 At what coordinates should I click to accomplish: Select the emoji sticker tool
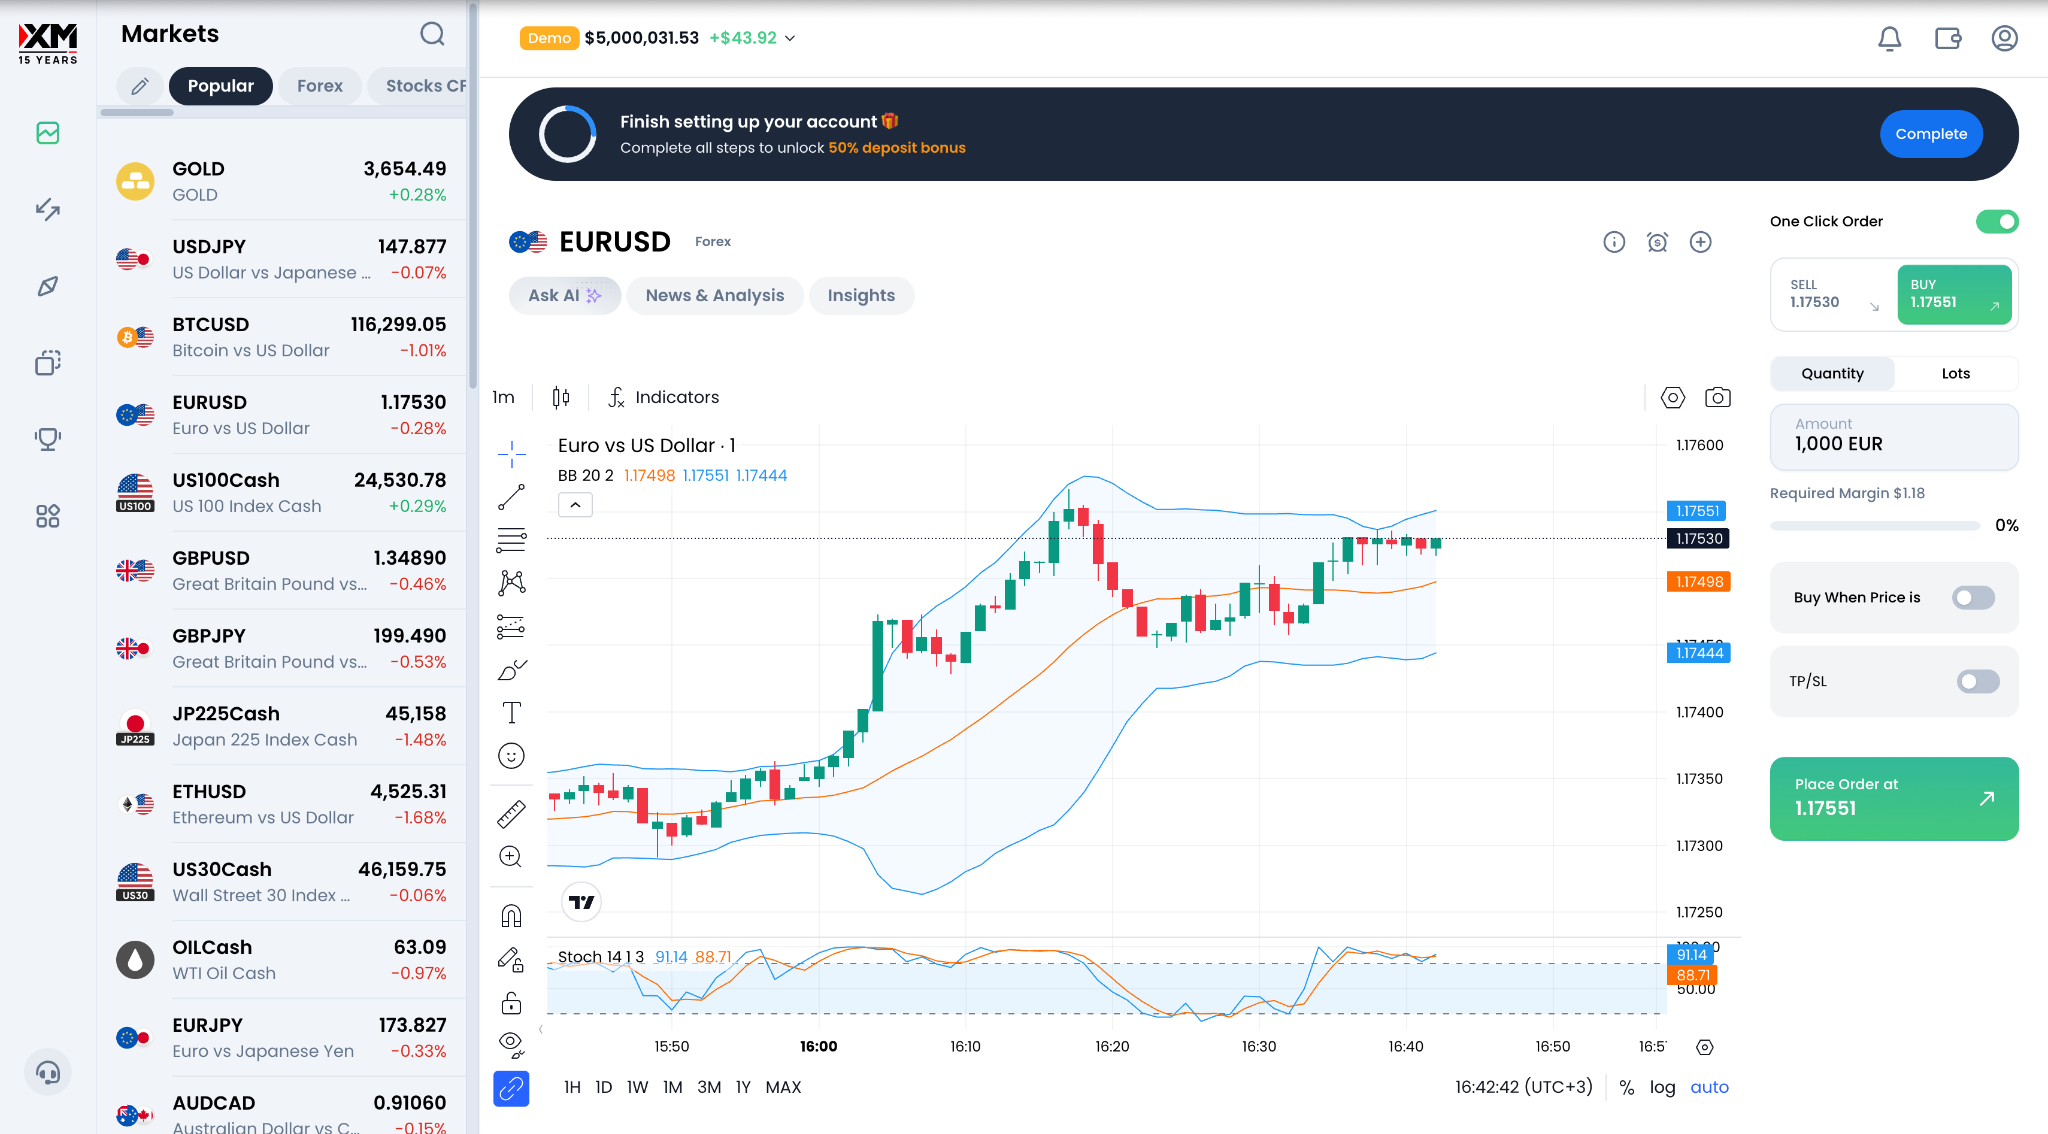tap(511, 756)
